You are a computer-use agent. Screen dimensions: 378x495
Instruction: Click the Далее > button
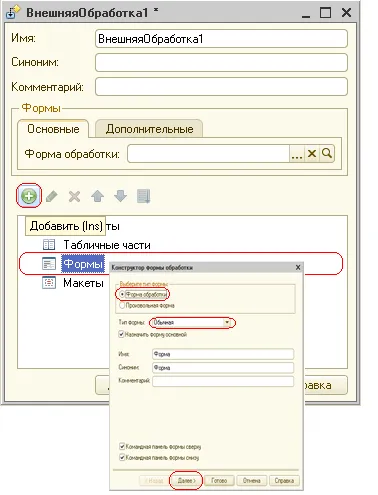pyautogui.click(x=186, y=480)
